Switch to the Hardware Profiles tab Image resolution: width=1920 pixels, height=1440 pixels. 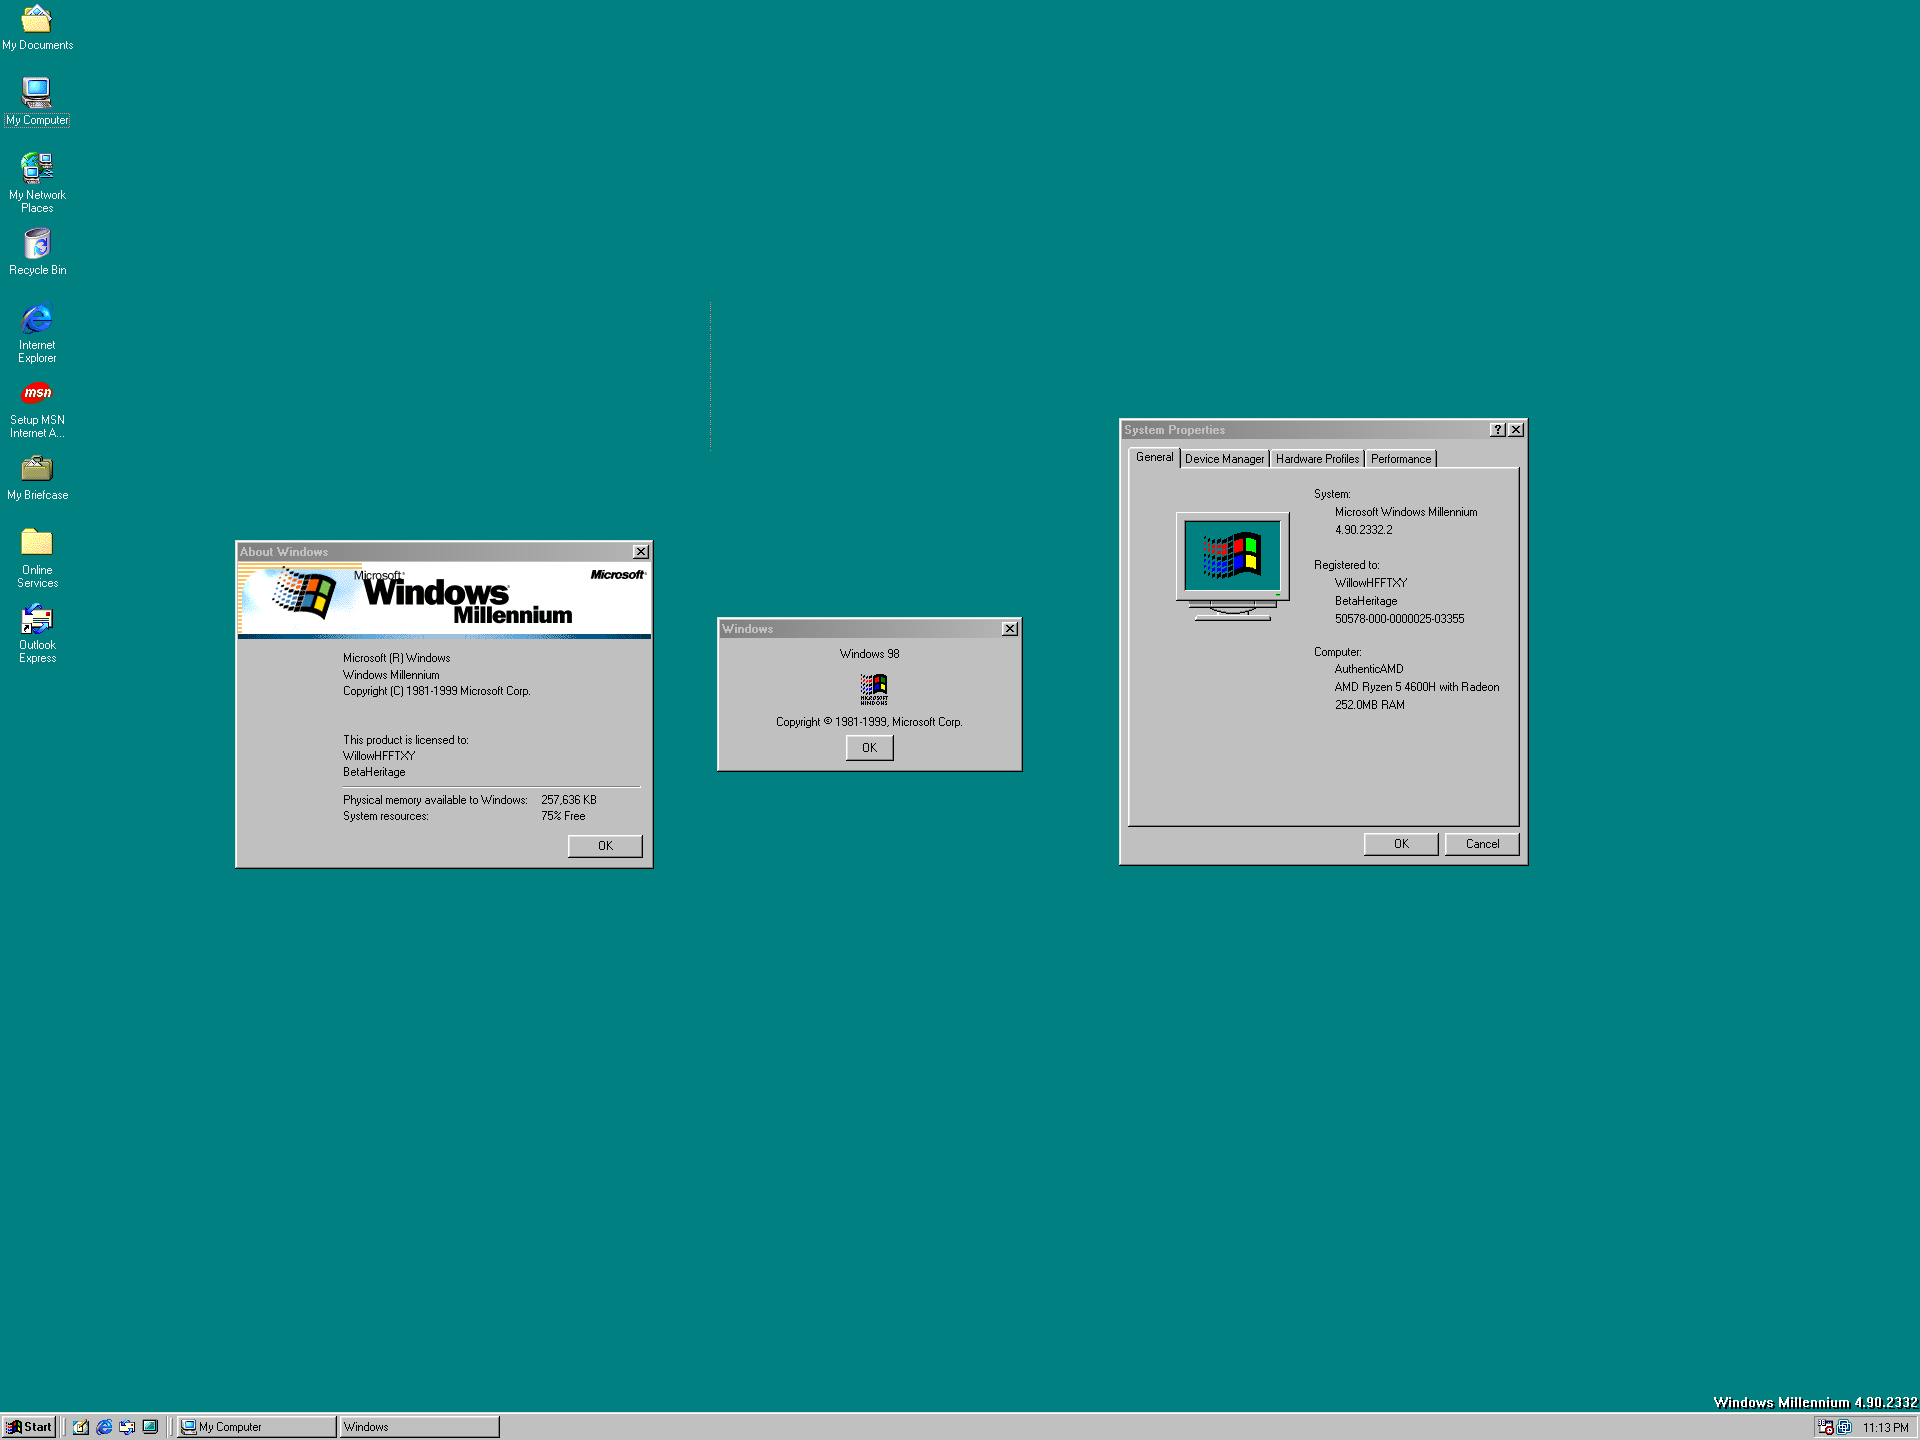[1317, 459]
